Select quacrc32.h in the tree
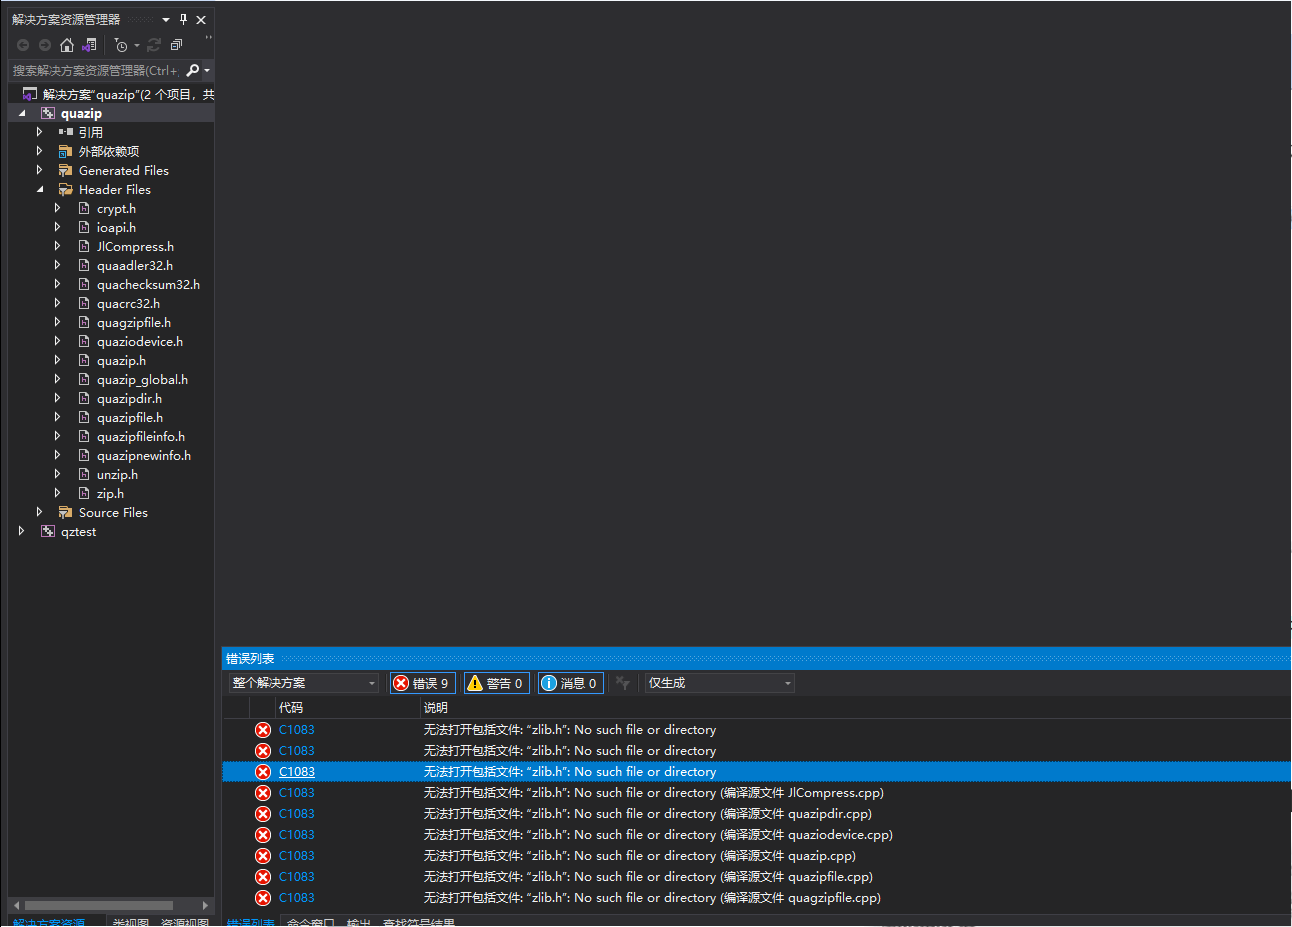 [x=128, y=303]
